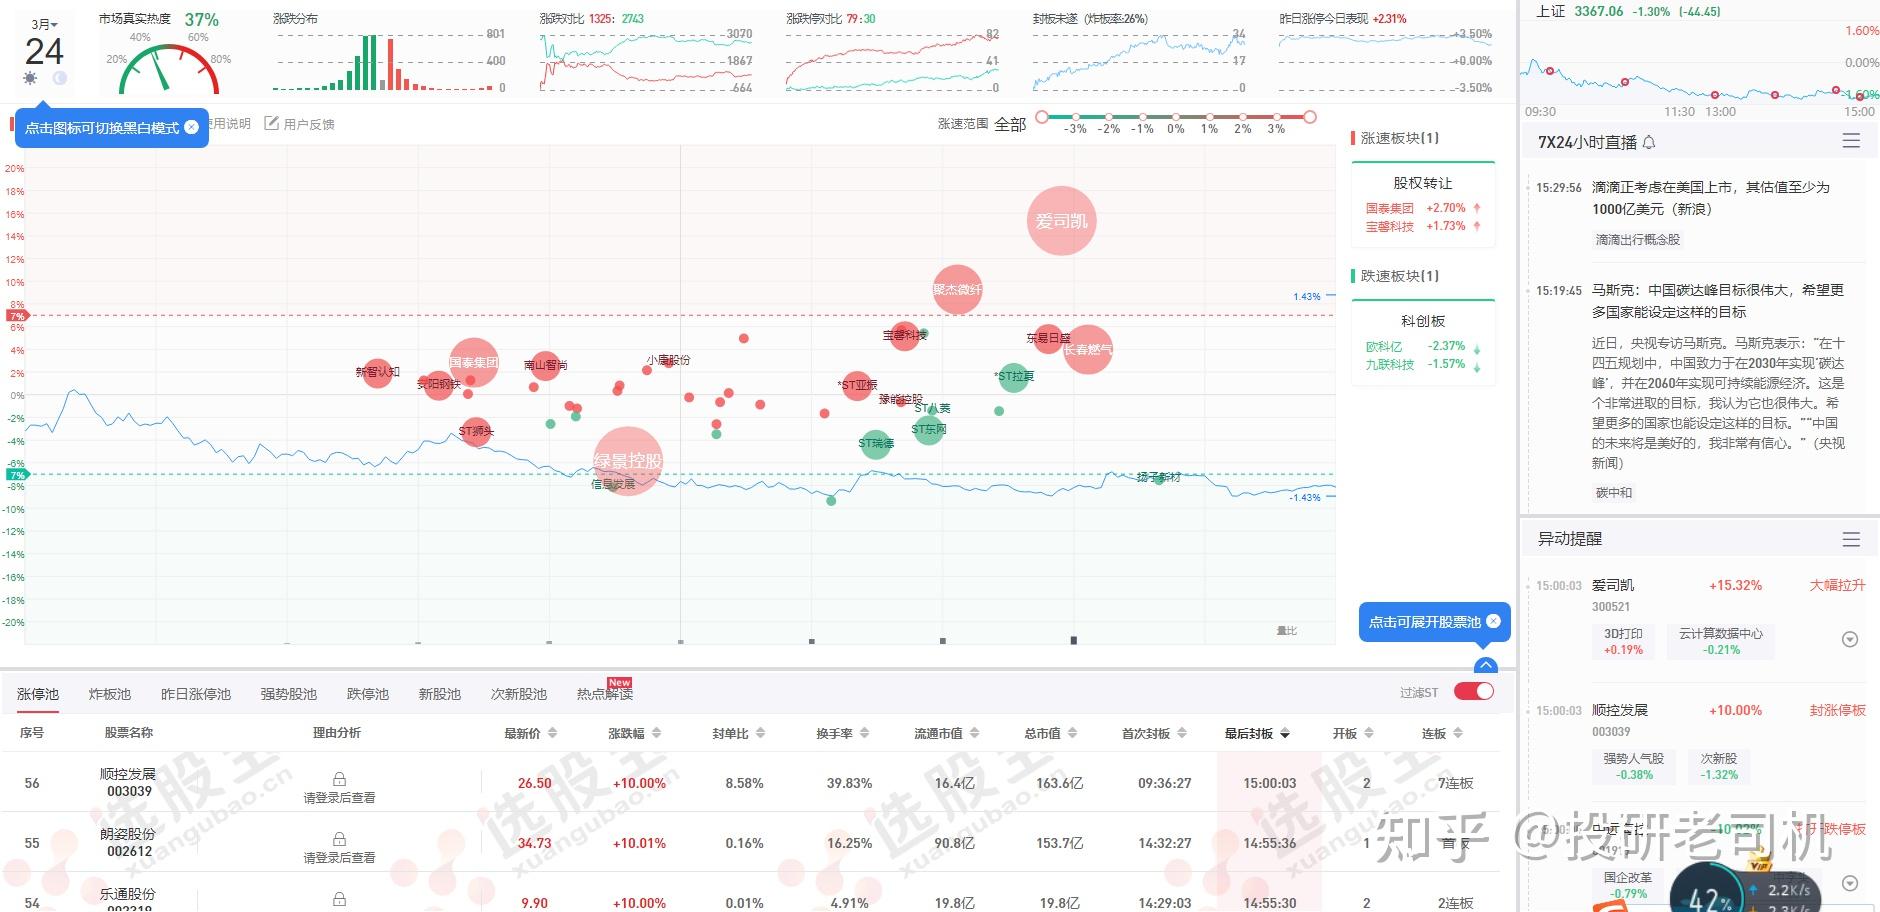1880x912 pixels.
Task: Click the 次新股 sector tag
Action: pos(1719,766)
